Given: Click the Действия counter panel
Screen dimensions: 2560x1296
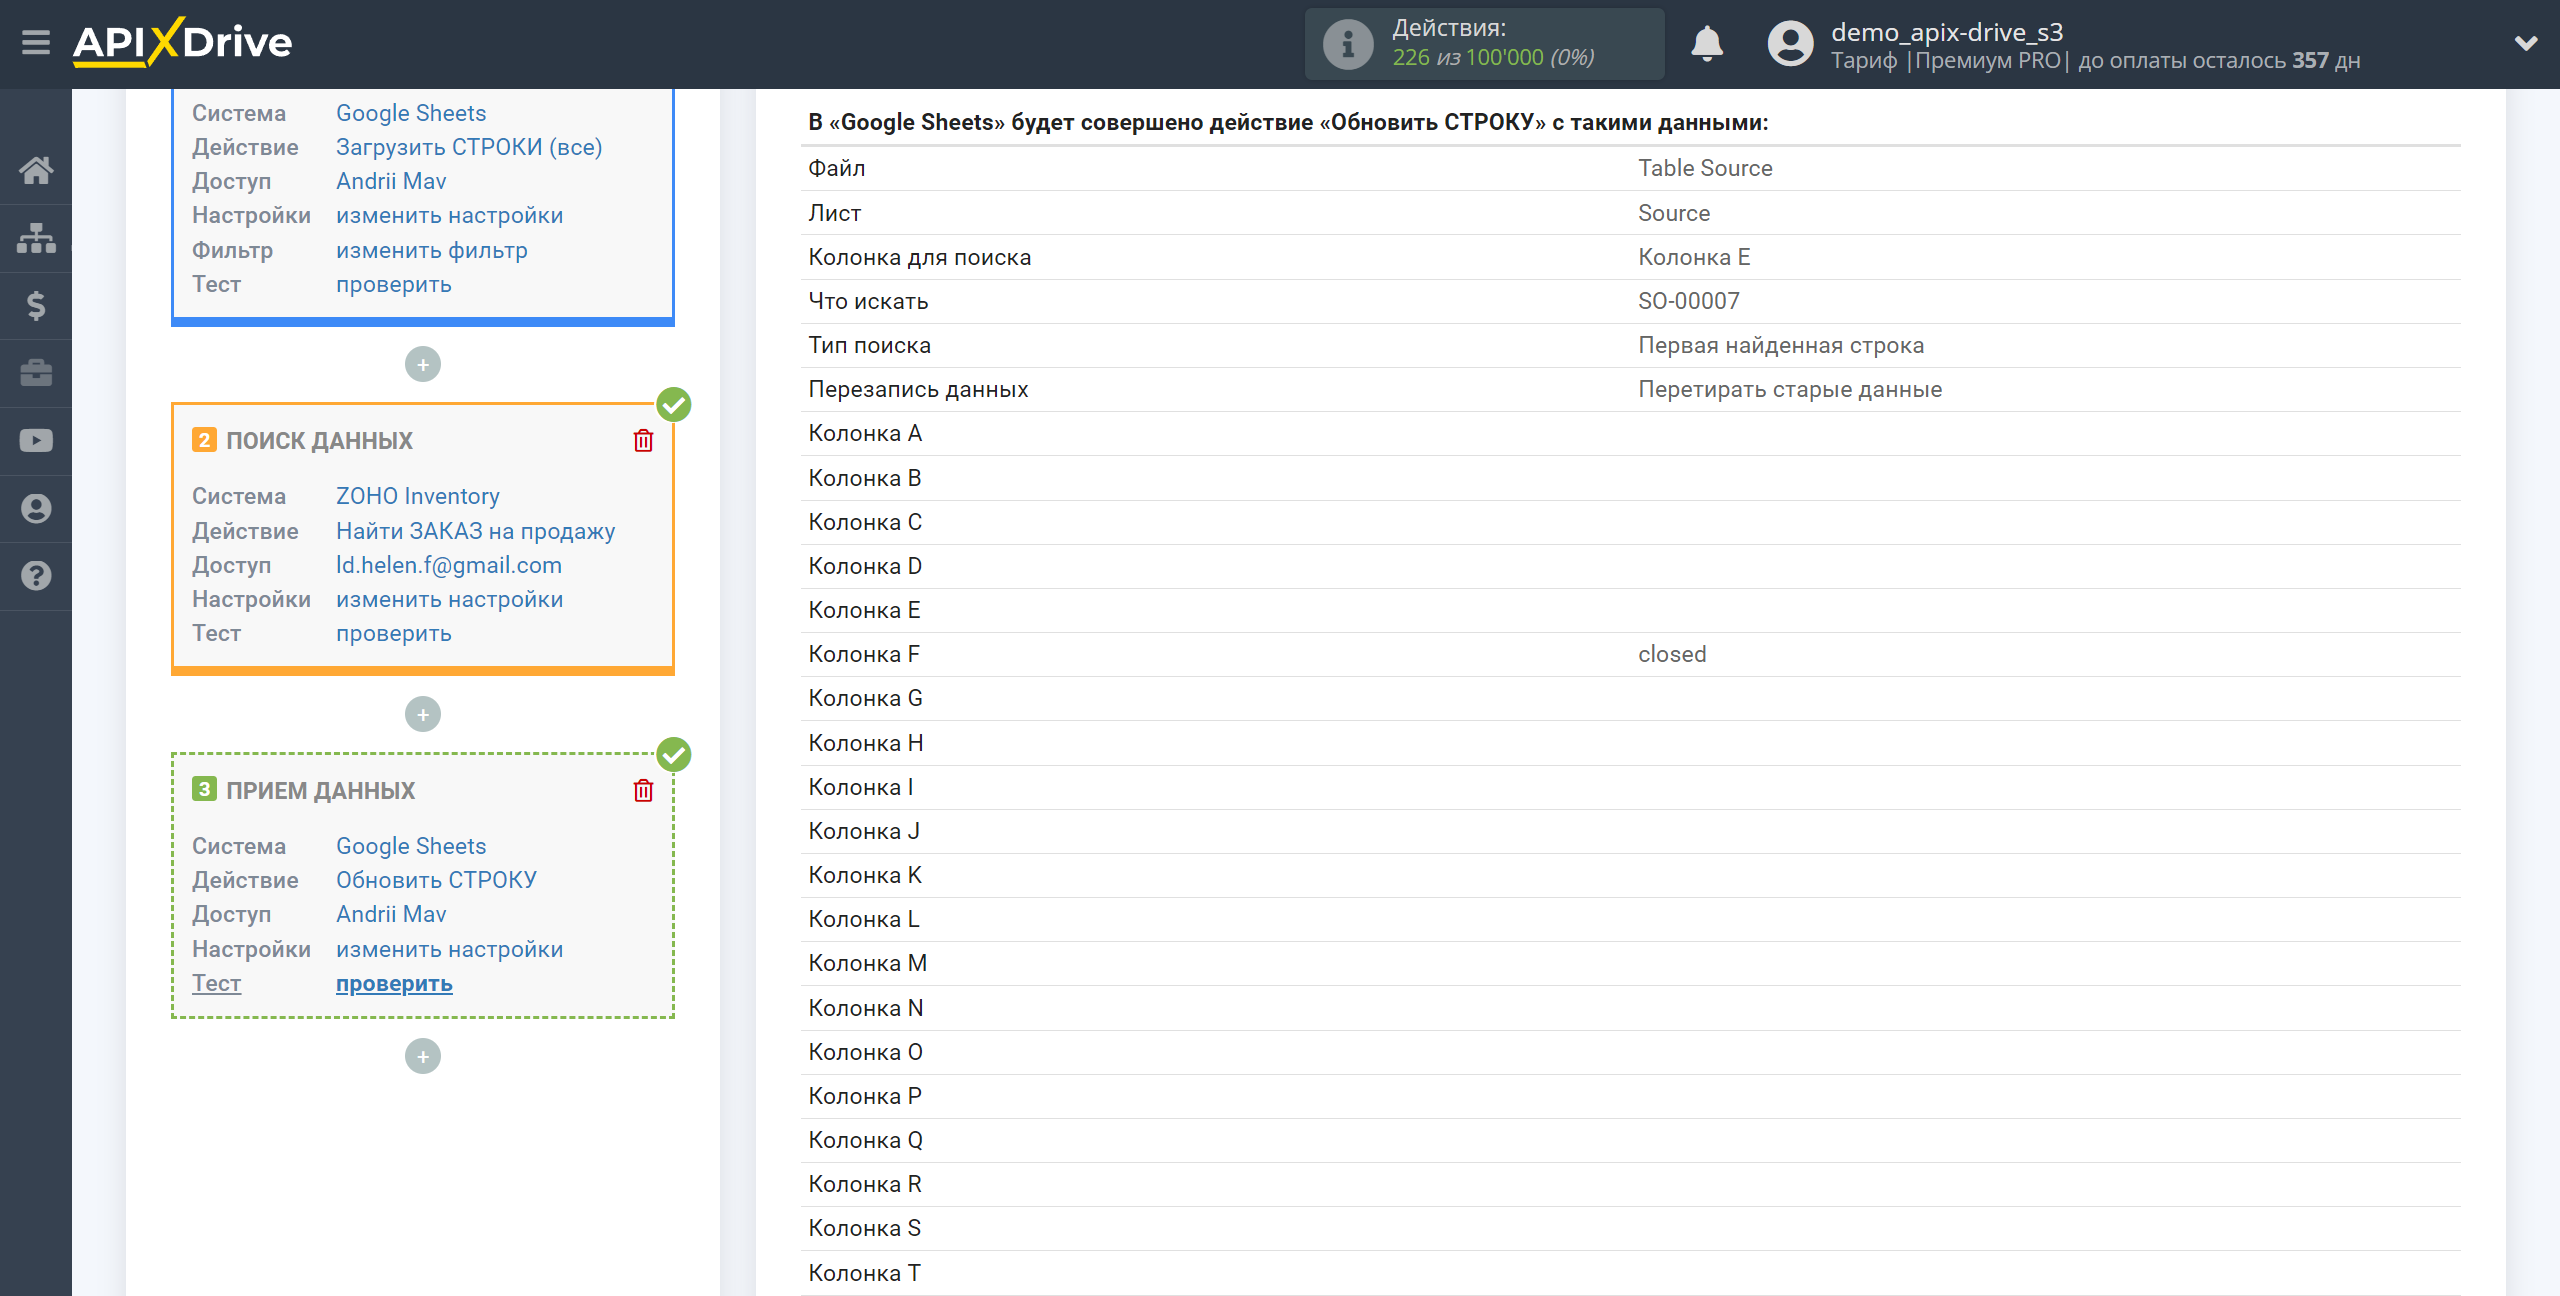Looking at the screenshot, I should 1484,44.
